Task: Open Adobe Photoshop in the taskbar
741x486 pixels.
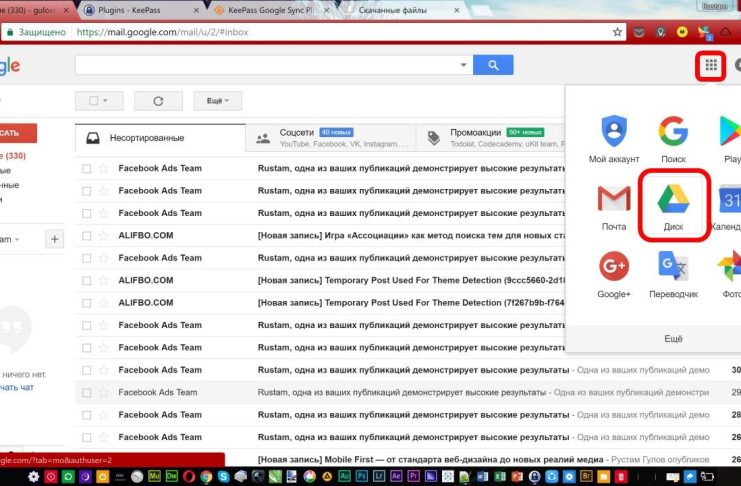Action: [x=362, y=476]
